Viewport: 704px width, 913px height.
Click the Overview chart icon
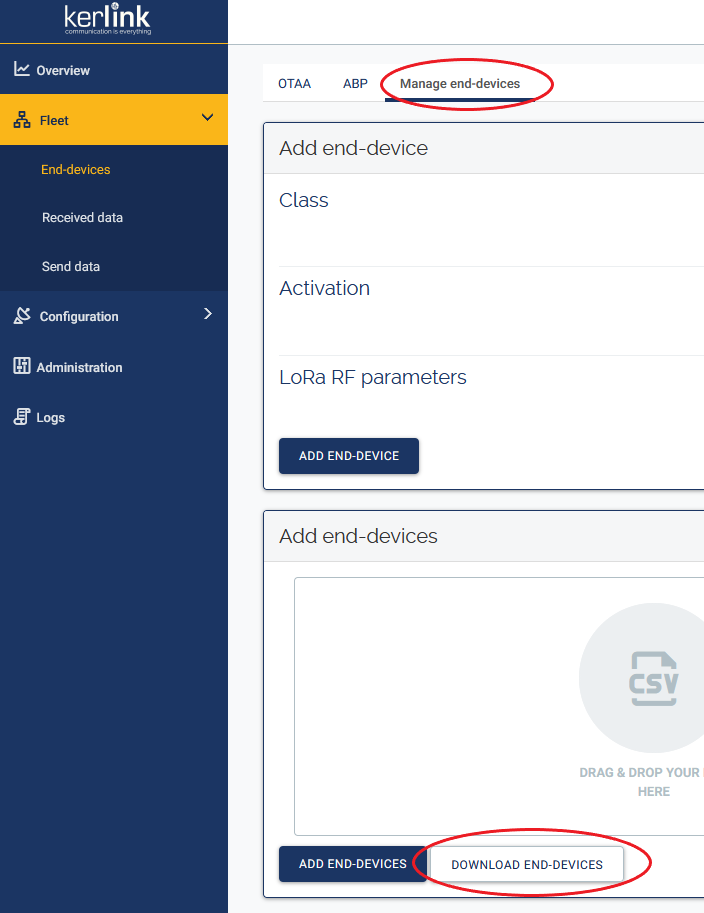21,69
